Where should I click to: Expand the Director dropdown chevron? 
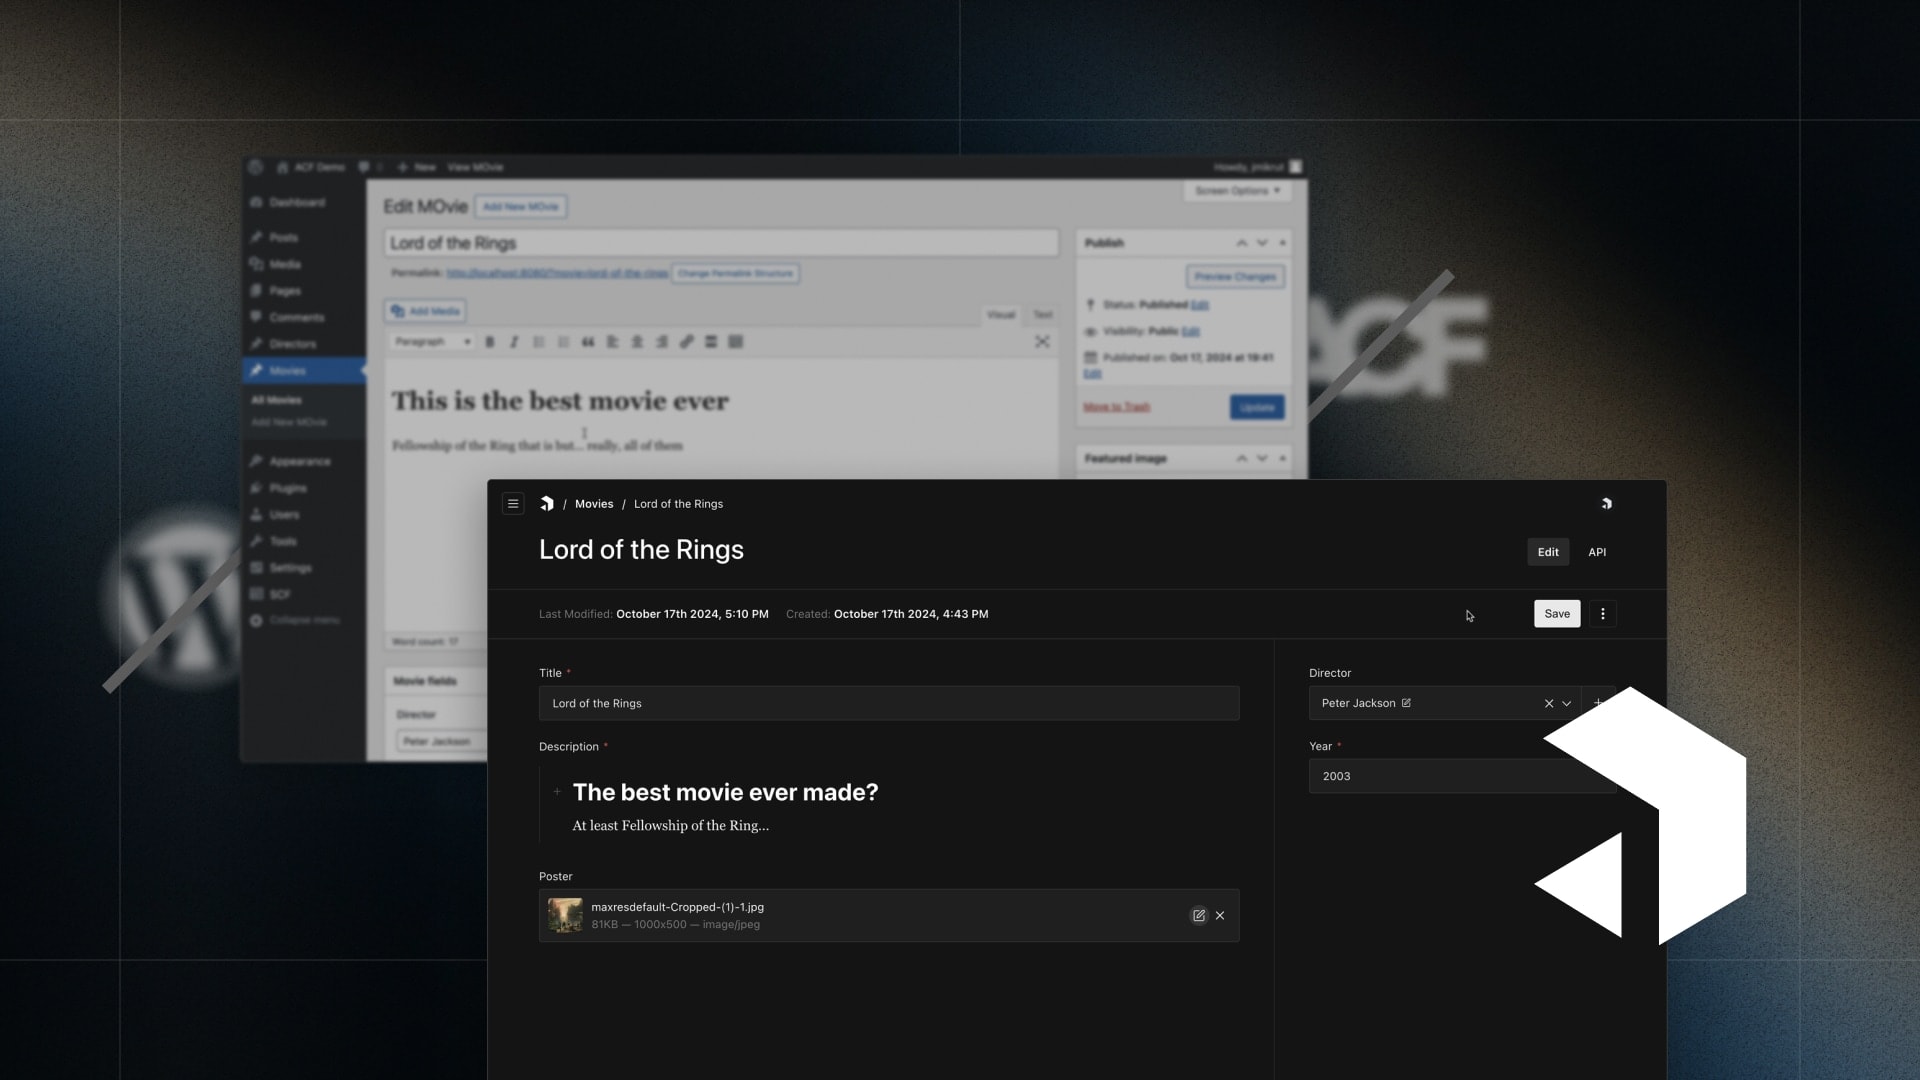(1567, 704)
